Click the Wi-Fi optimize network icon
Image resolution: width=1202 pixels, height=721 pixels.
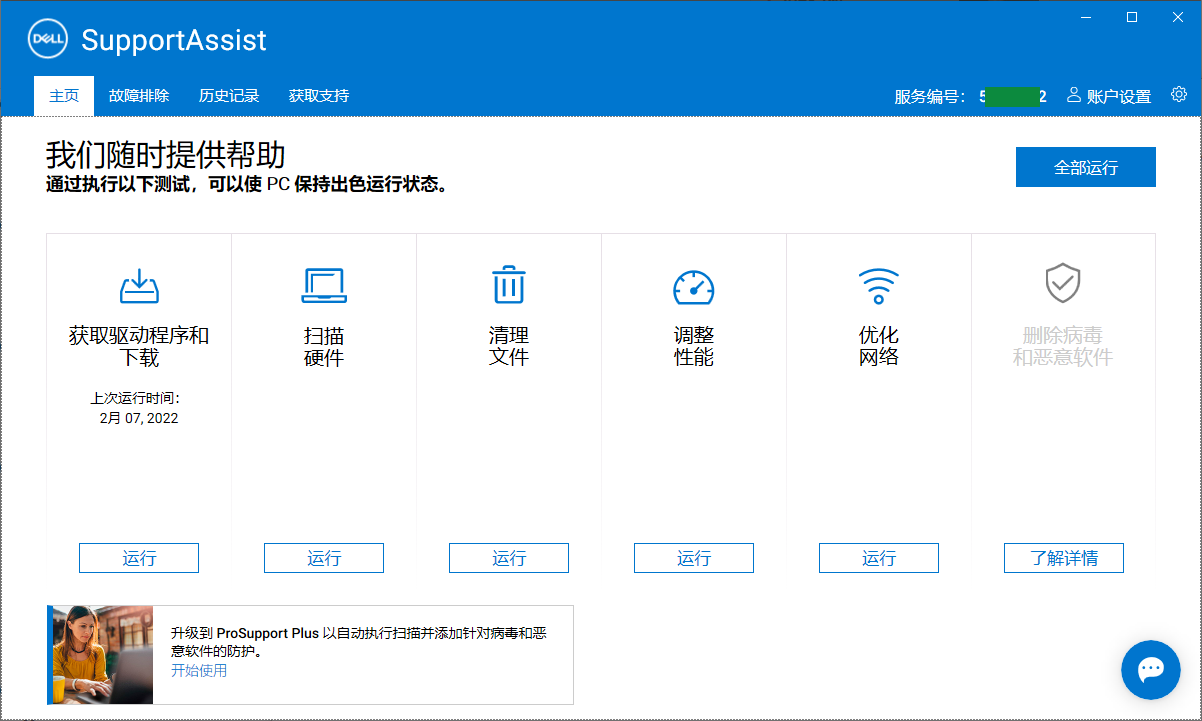coord(879,287)
